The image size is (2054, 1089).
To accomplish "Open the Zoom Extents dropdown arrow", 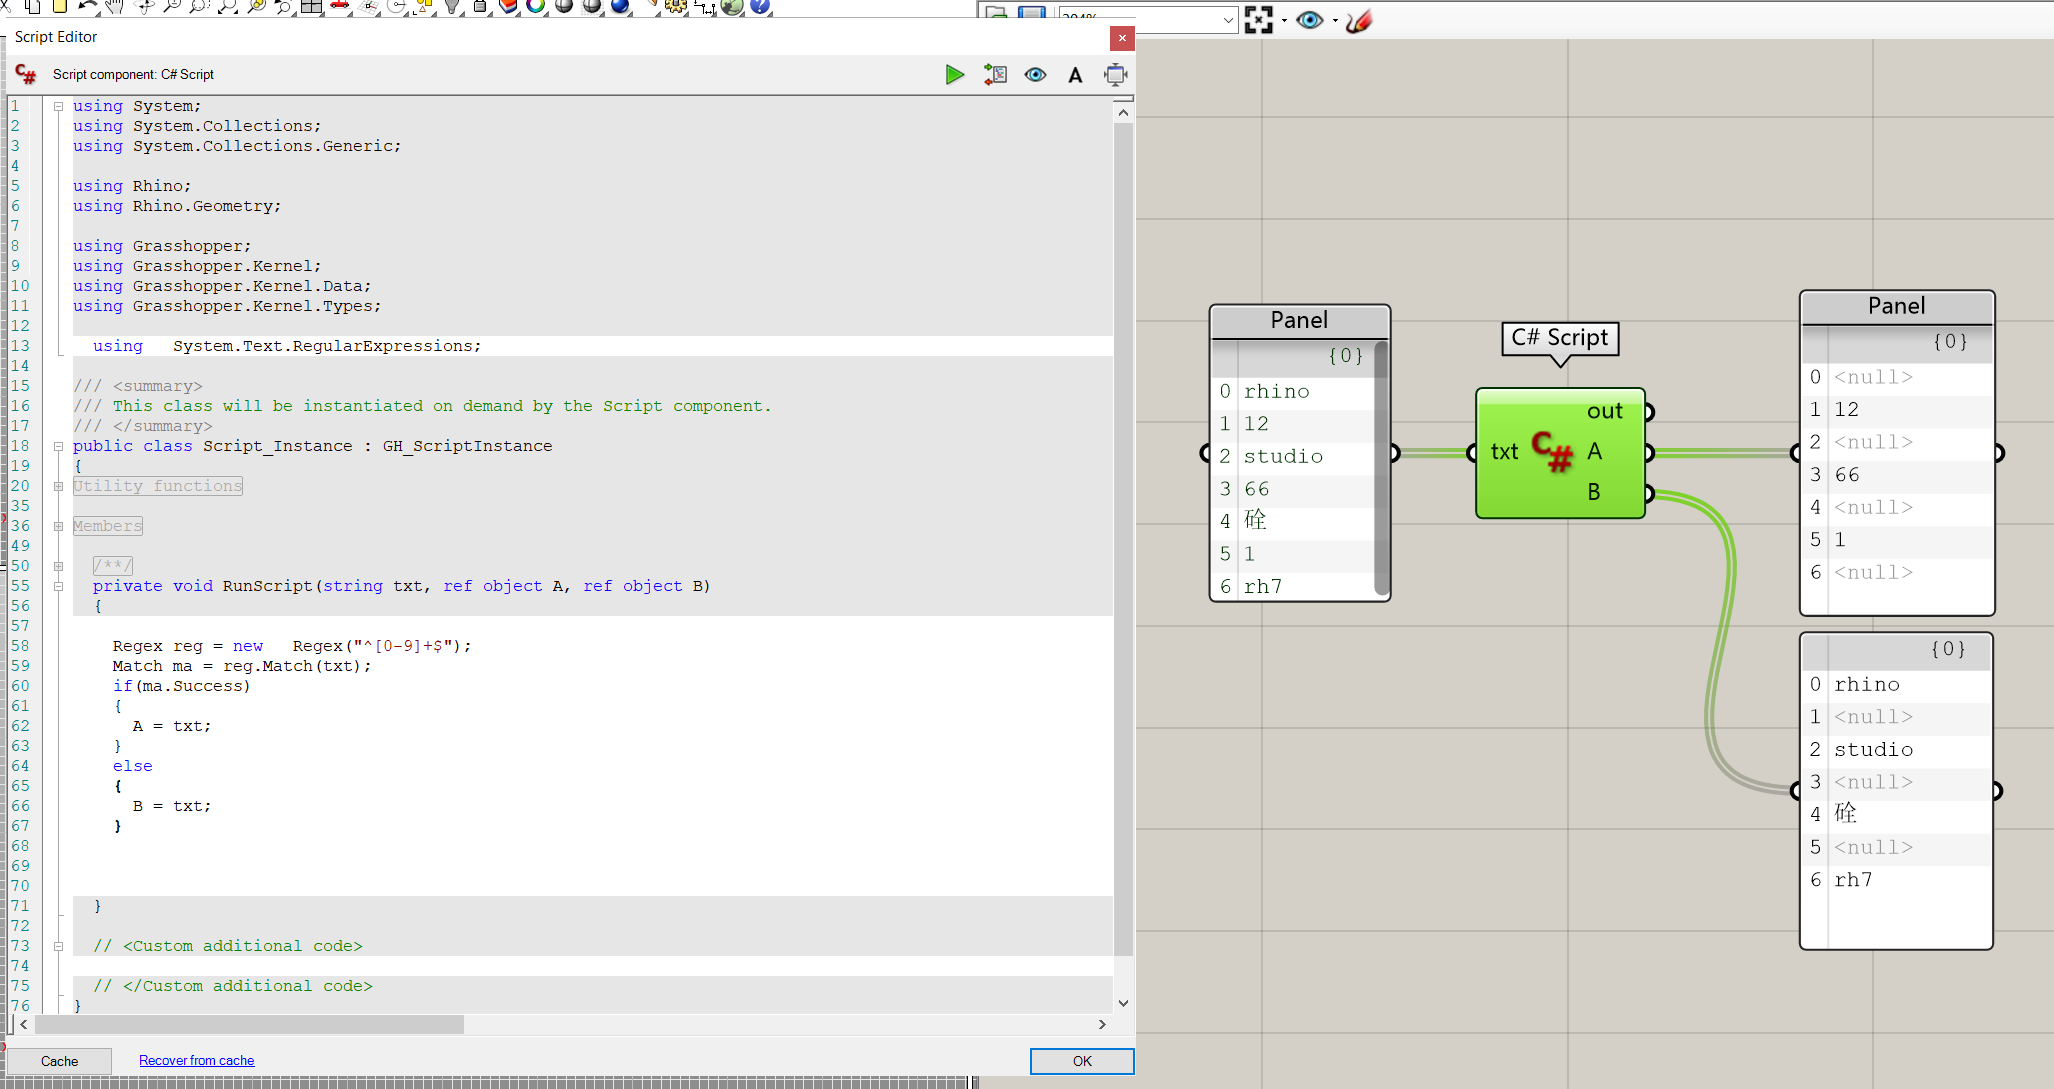I will click(x=1284, y=20).
